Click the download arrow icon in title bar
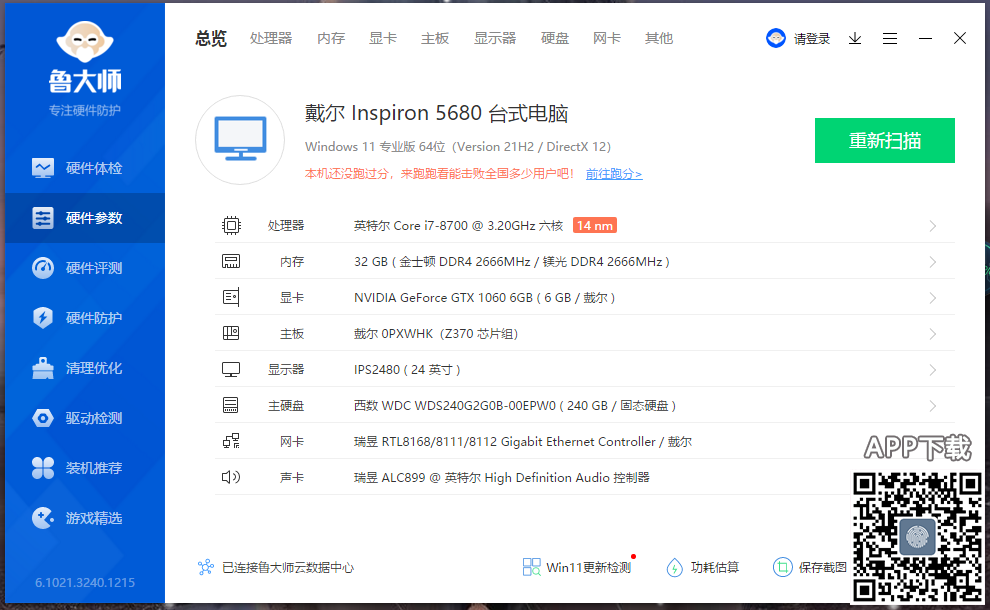This screenshot has width=990, height=610. pyautogui.click(x=855, y=38)
